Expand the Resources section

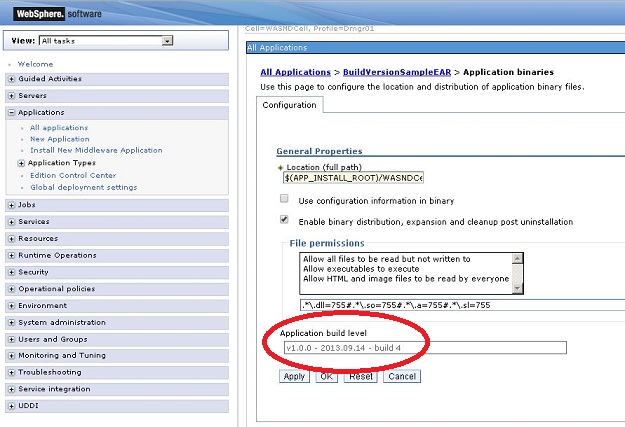tap(12, 238)
